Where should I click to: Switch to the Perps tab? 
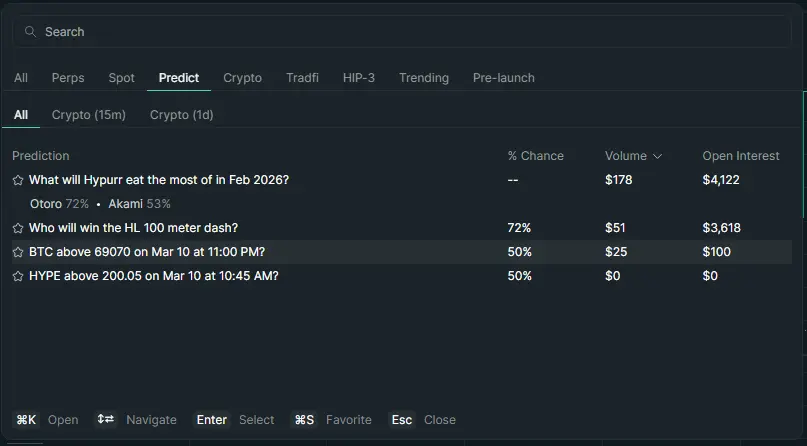[x=68, y=78]
